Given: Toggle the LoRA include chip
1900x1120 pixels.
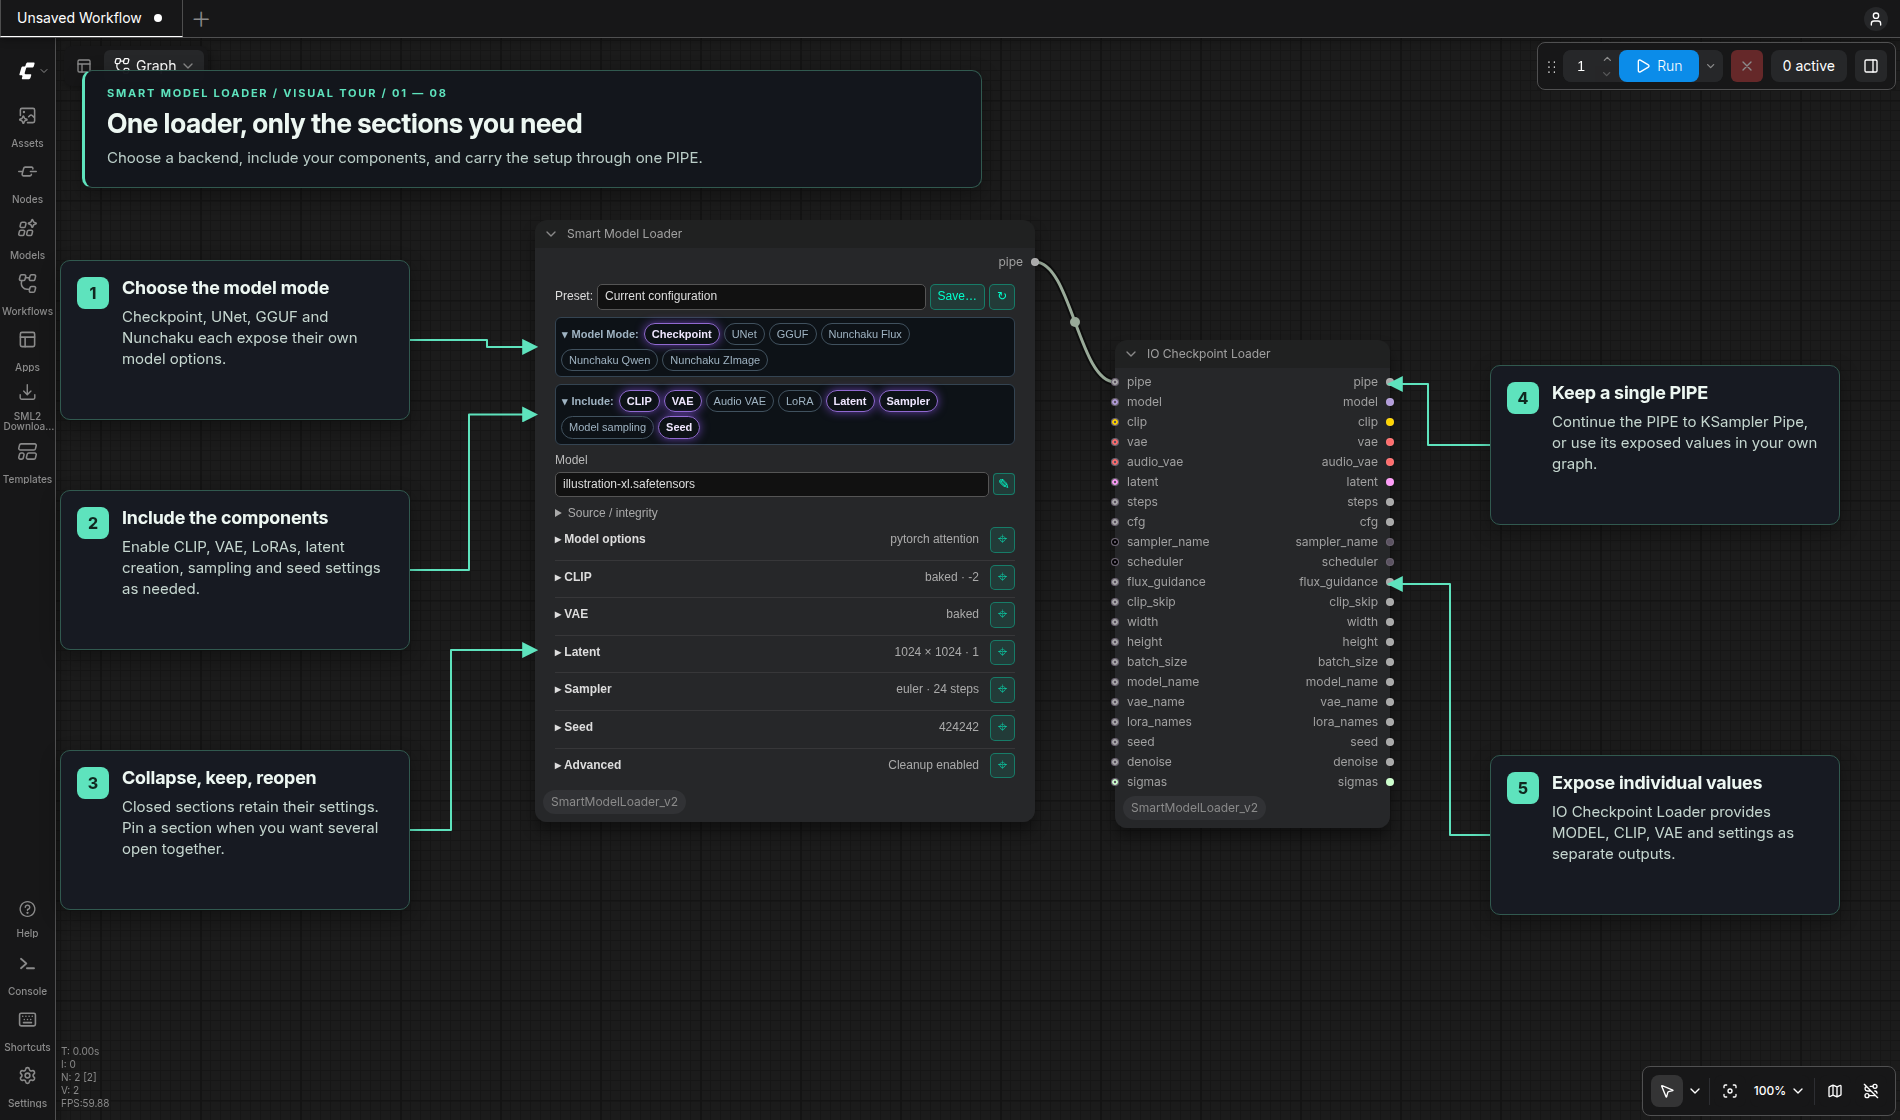Looking at the screenshot, I should pos(799,401).
